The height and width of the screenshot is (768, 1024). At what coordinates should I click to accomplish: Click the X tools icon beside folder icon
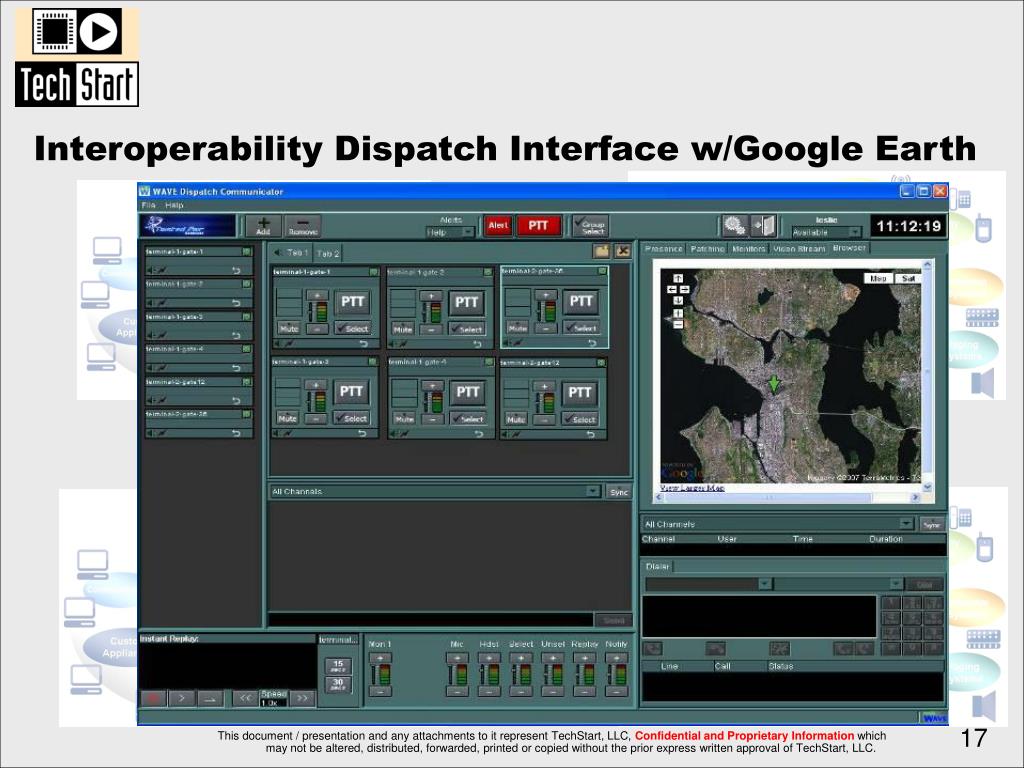point(623,251)
